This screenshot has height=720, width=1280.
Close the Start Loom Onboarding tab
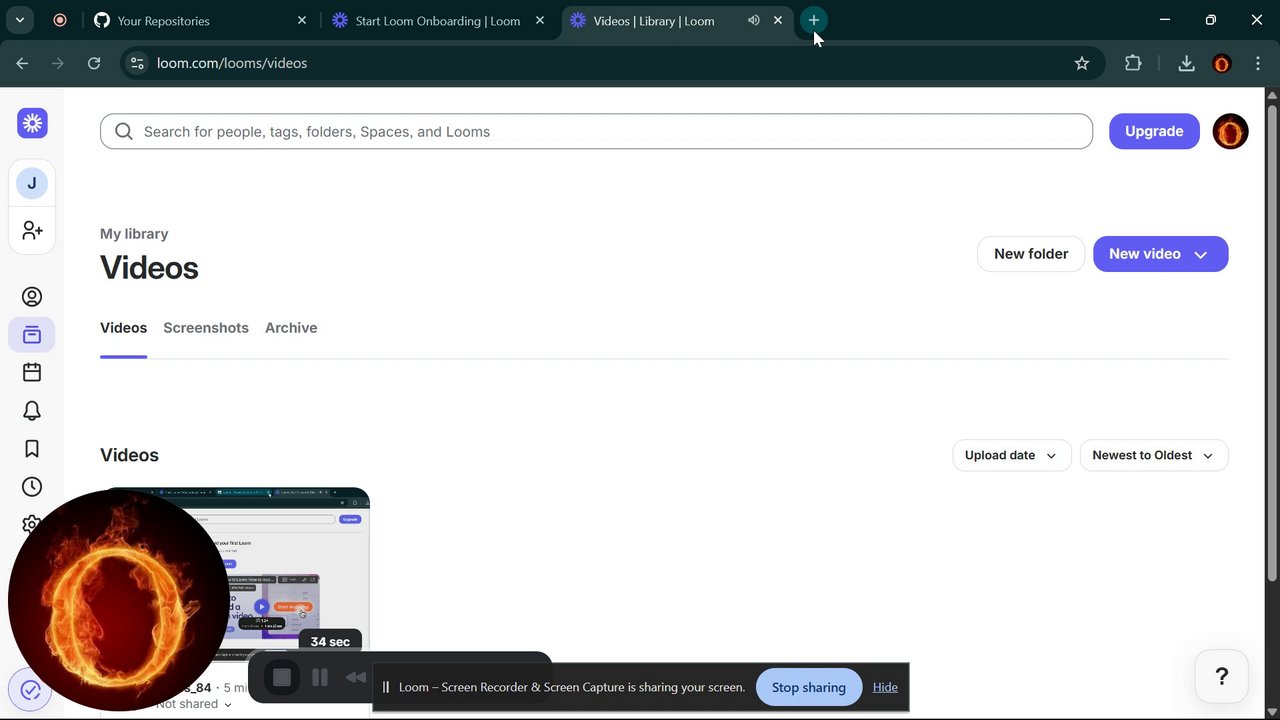[x=540, y=20]
